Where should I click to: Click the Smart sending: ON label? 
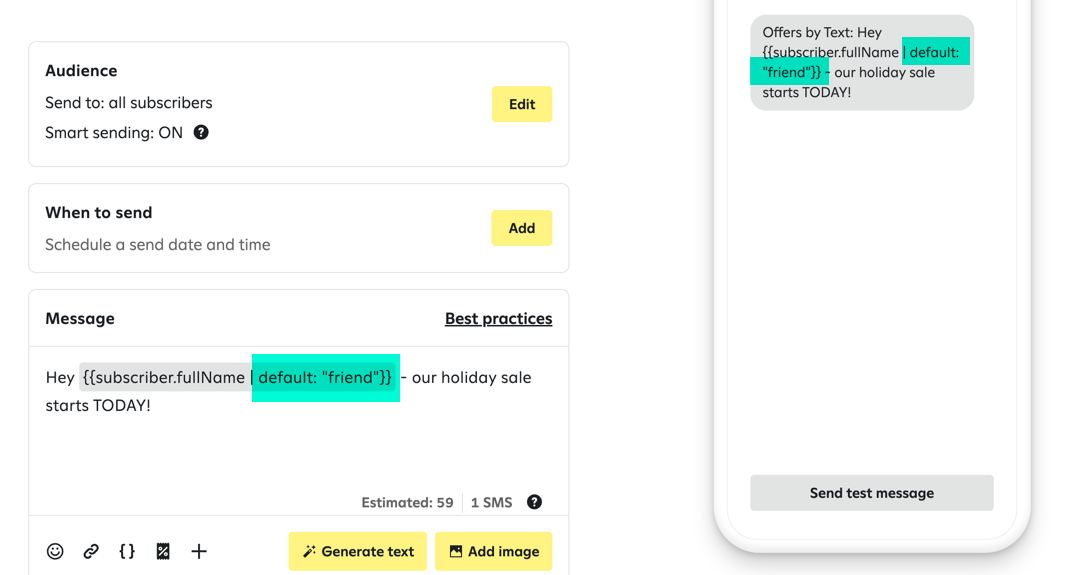coord(114,132)
